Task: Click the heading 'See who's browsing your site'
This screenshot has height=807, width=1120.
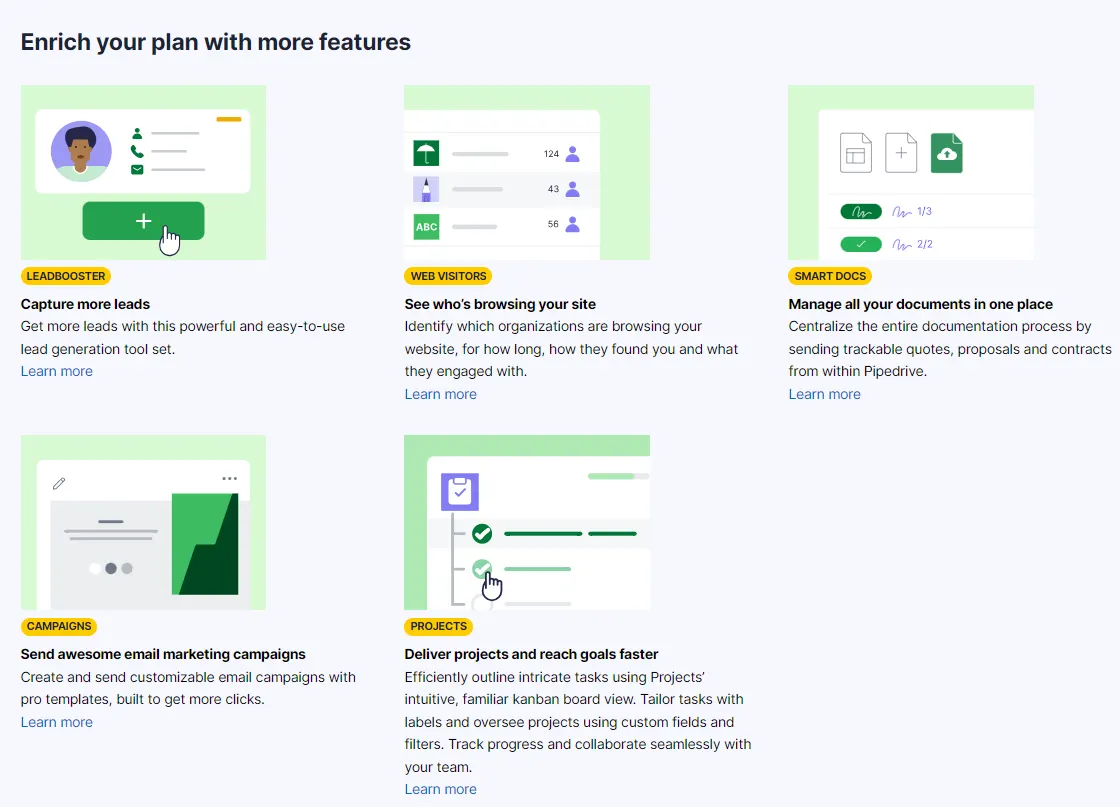Action: (500, 304)
